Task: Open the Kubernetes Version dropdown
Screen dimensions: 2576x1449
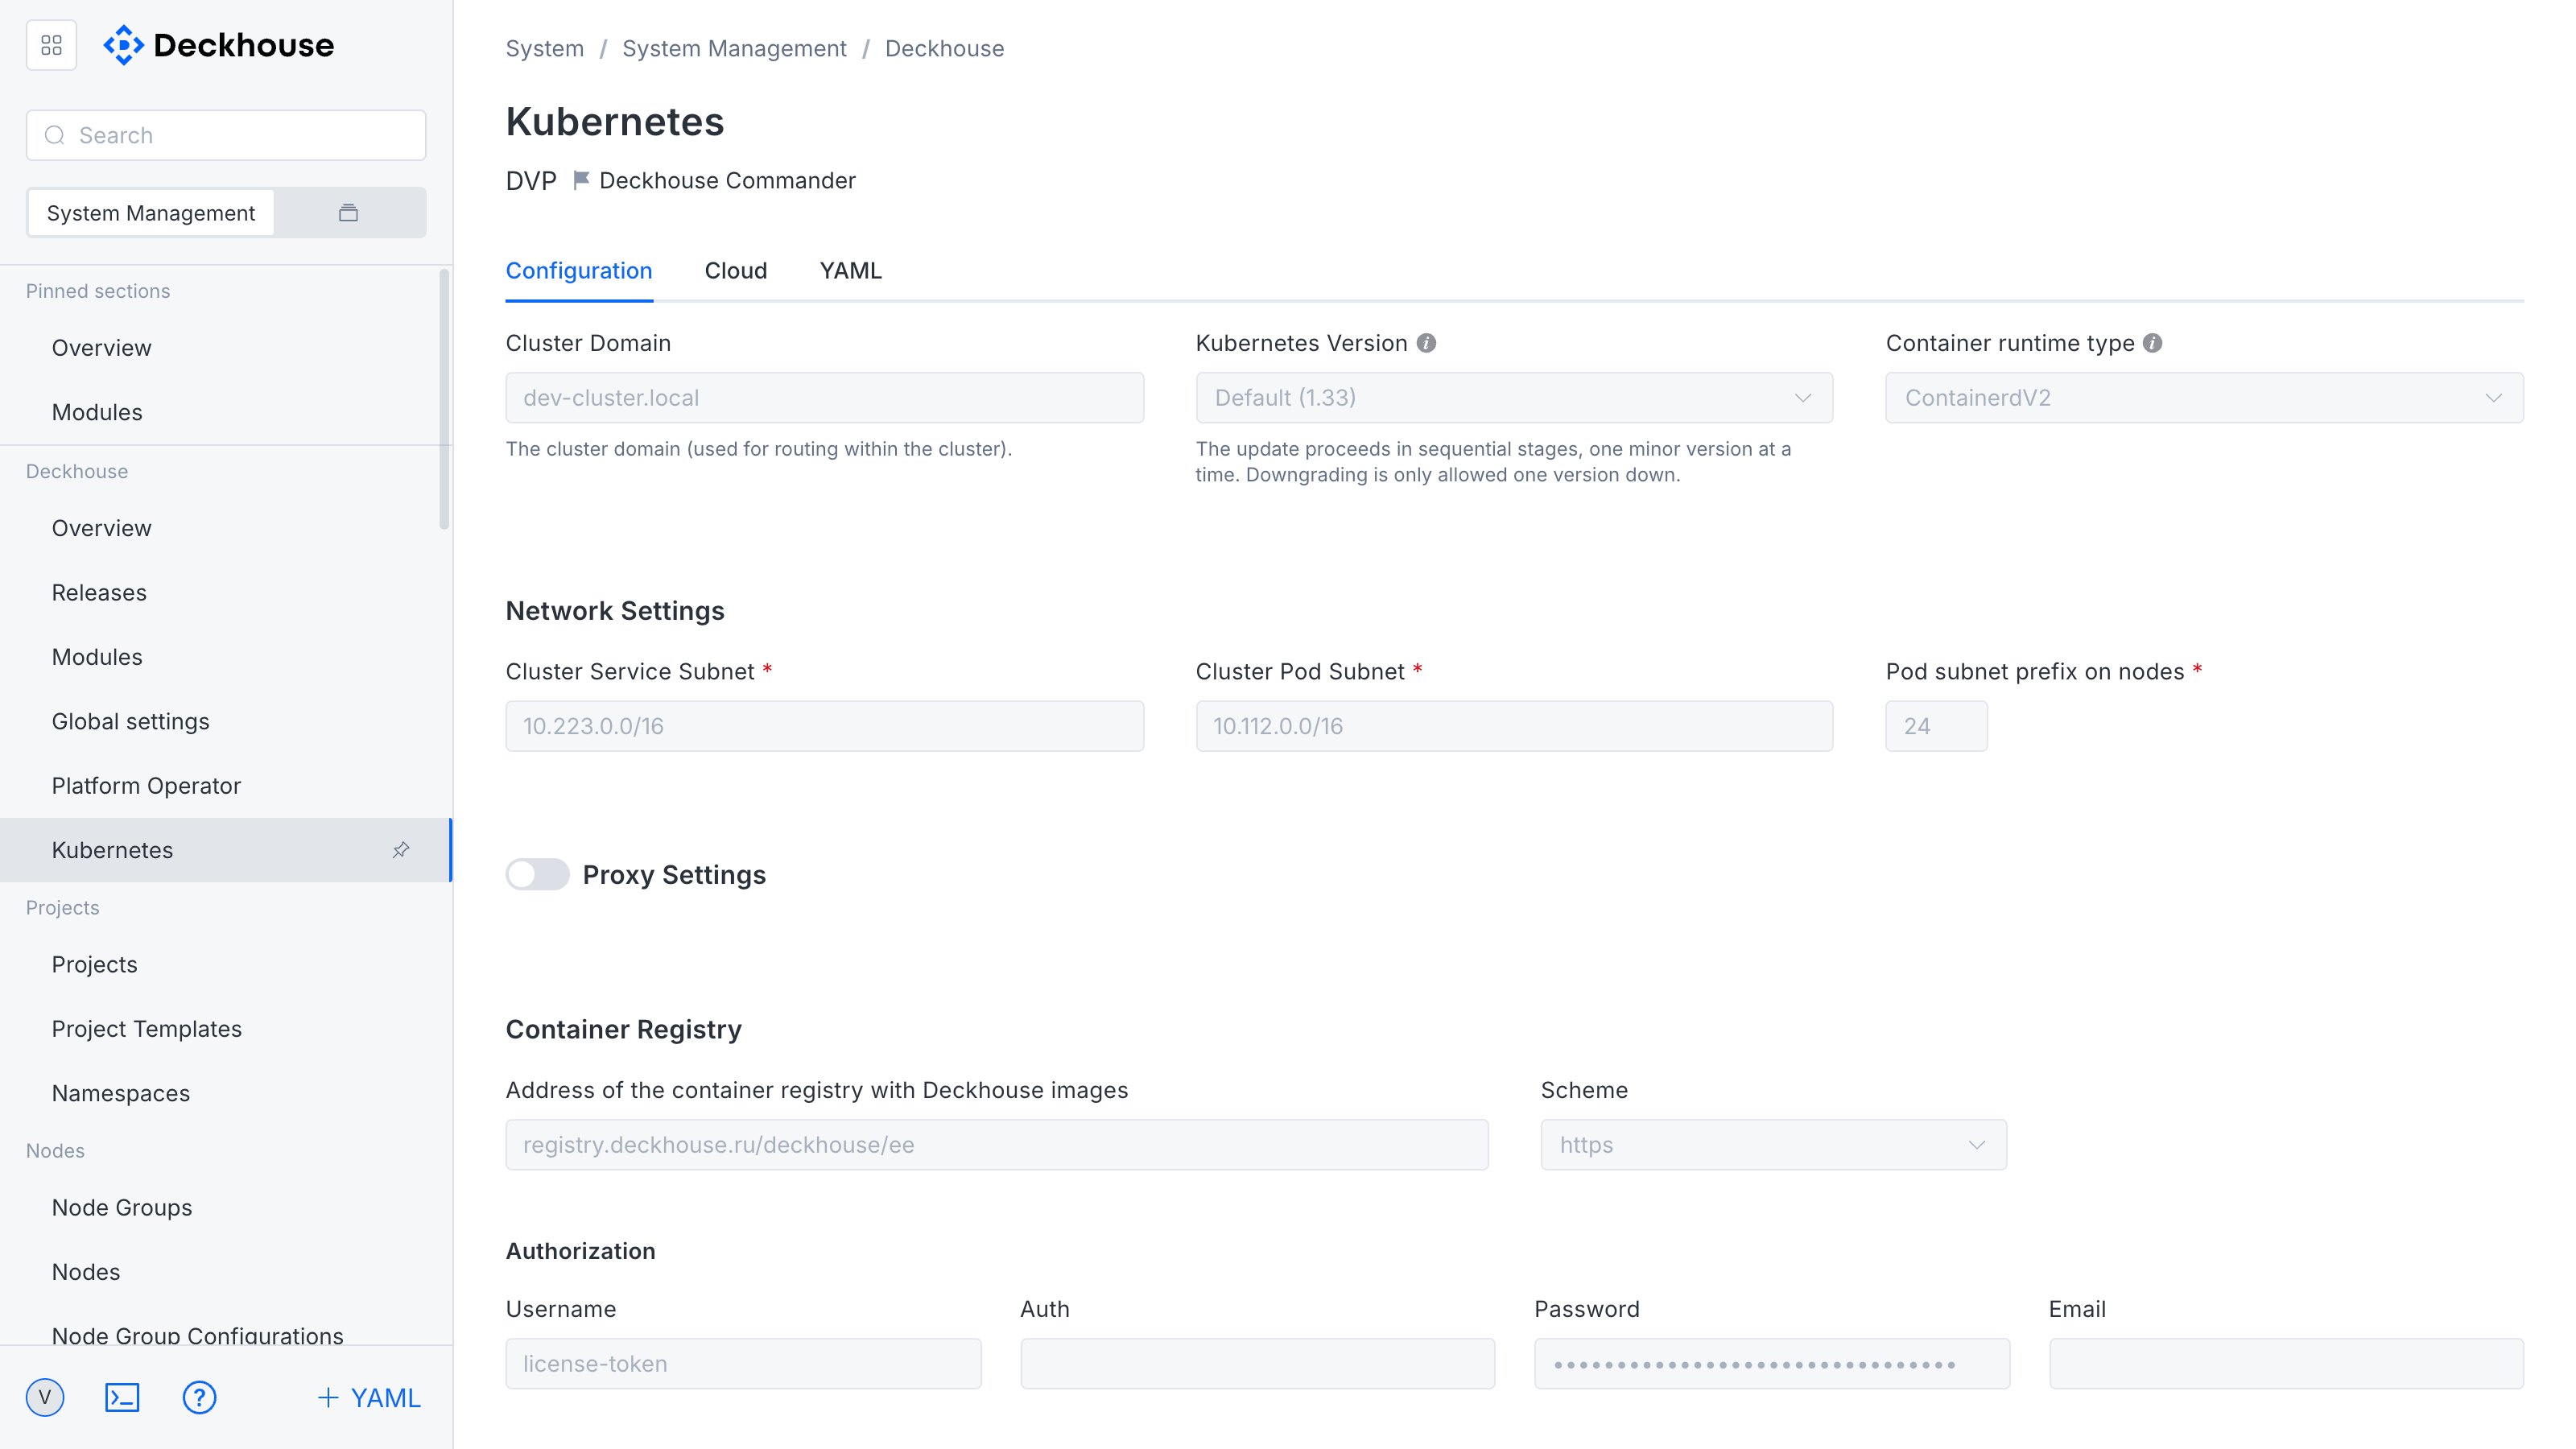Action: 1514,398
